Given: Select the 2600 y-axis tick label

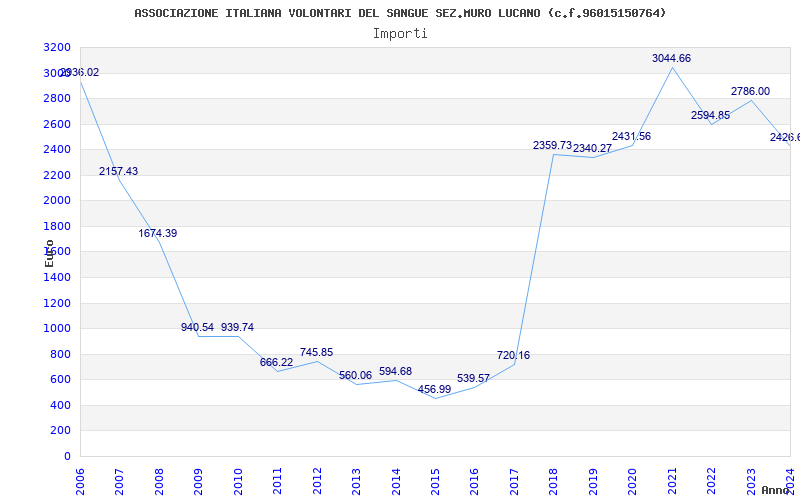Looking at the screenshot, I should (57, 124).
